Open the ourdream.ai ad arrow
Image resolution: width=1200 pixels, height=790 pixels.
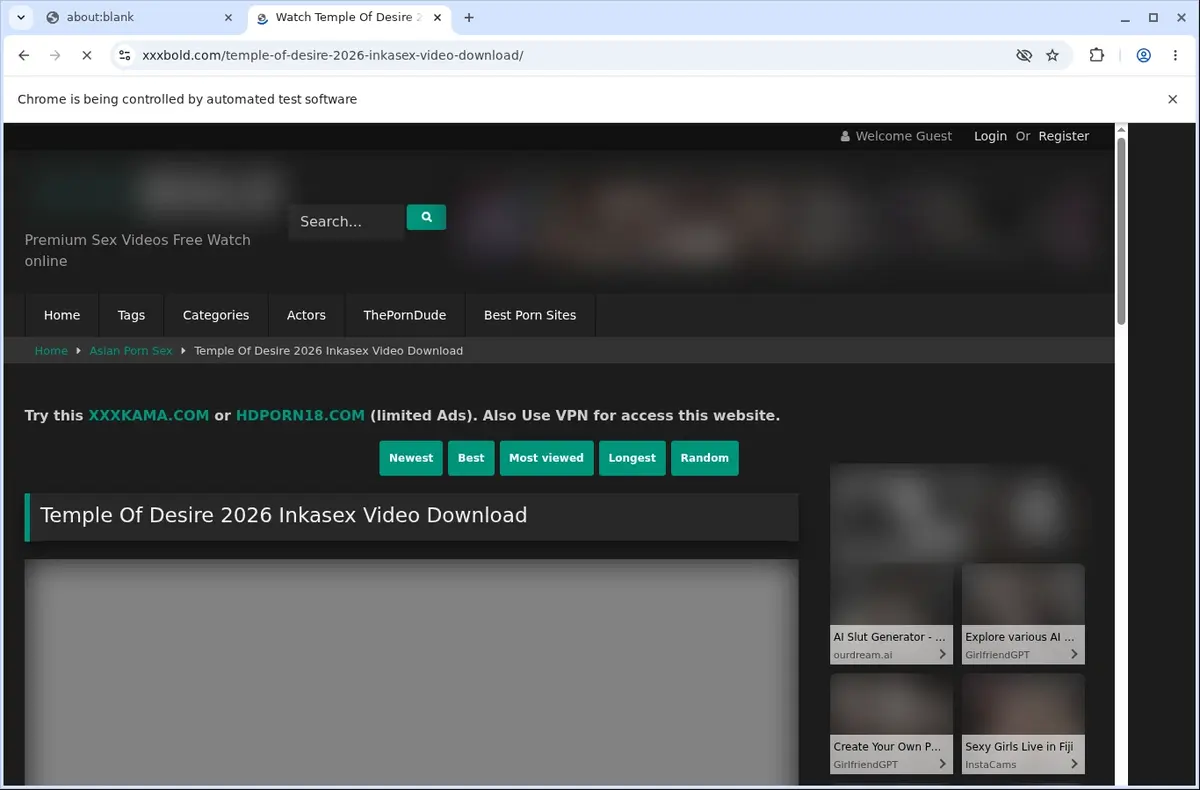pyautogui.click(x=943, y=655)
